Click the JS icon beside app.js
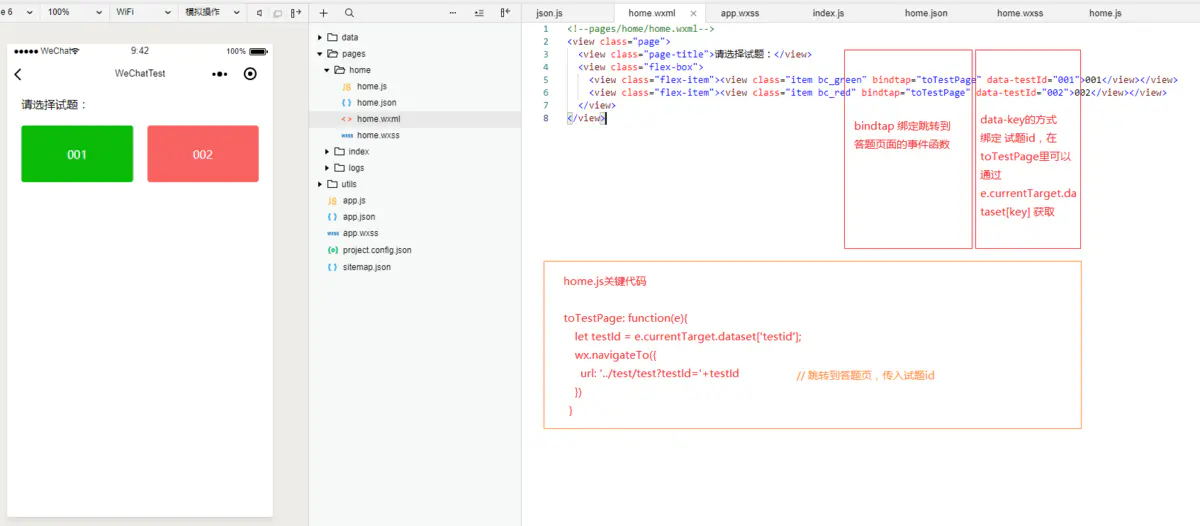 [x=332, y=201]
